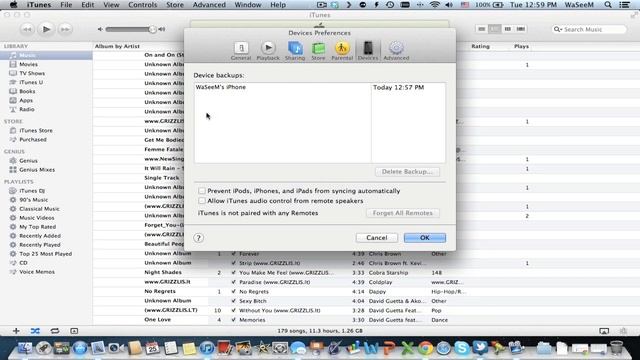
Task: Open Recently Added playlist
Action: tap(40, 236)
